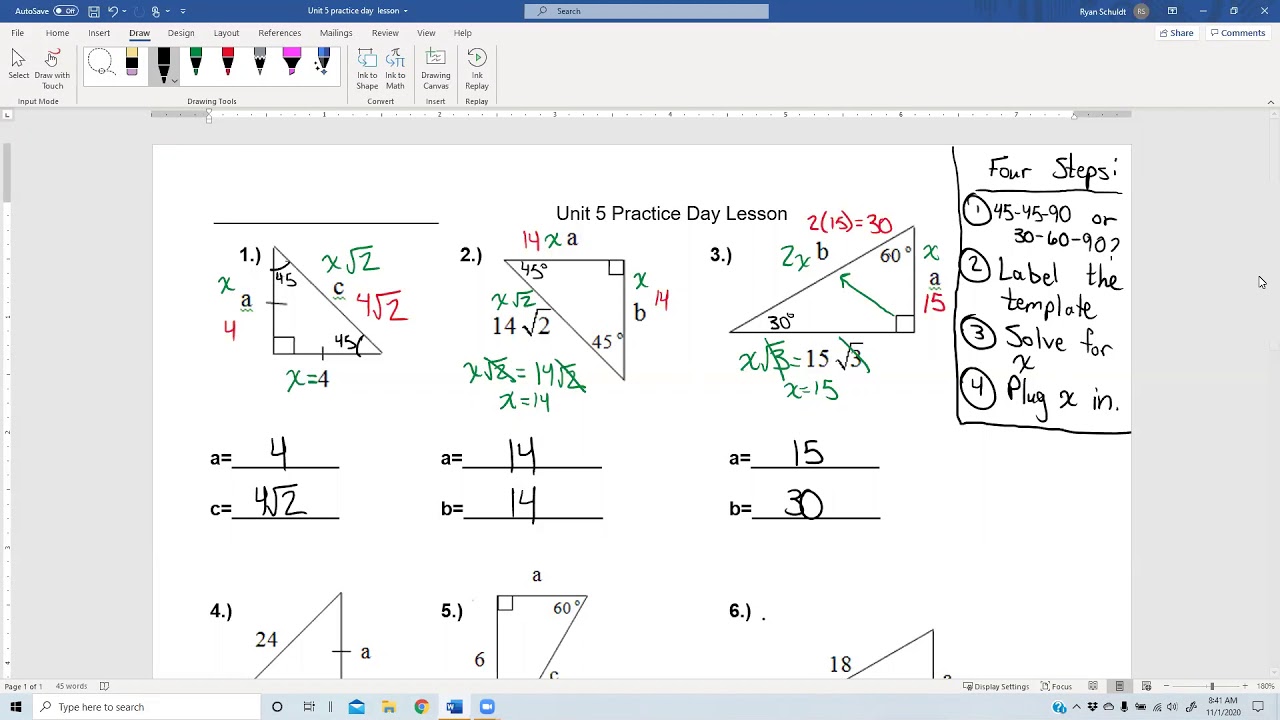Switch to Read Mode view
Image resolution: width=1280 pixels, height=720 pixels.
pos(1093,686)
